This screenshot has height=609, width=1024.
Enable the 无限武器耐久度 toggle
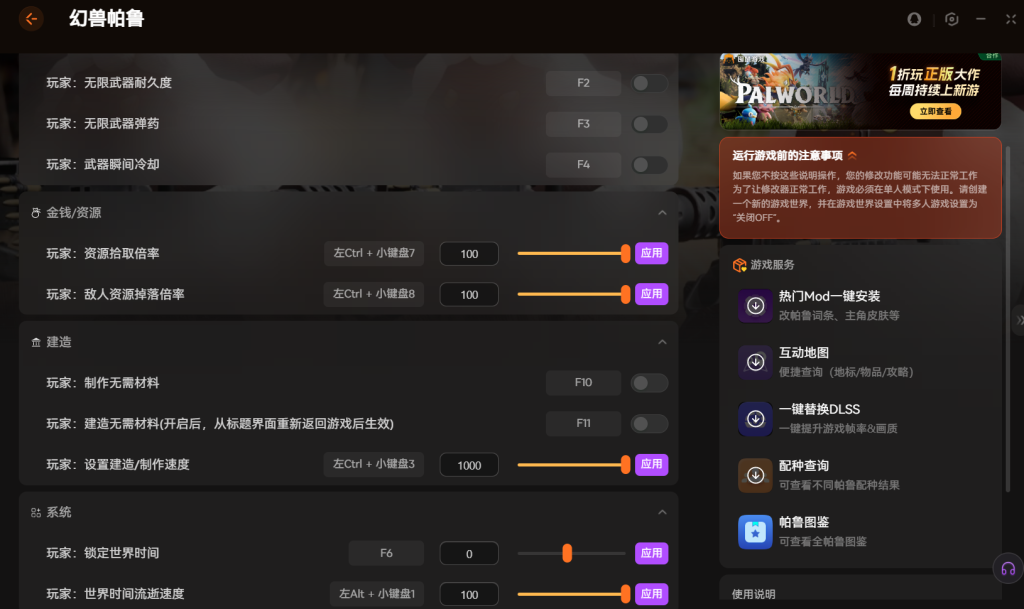(650, 83)
